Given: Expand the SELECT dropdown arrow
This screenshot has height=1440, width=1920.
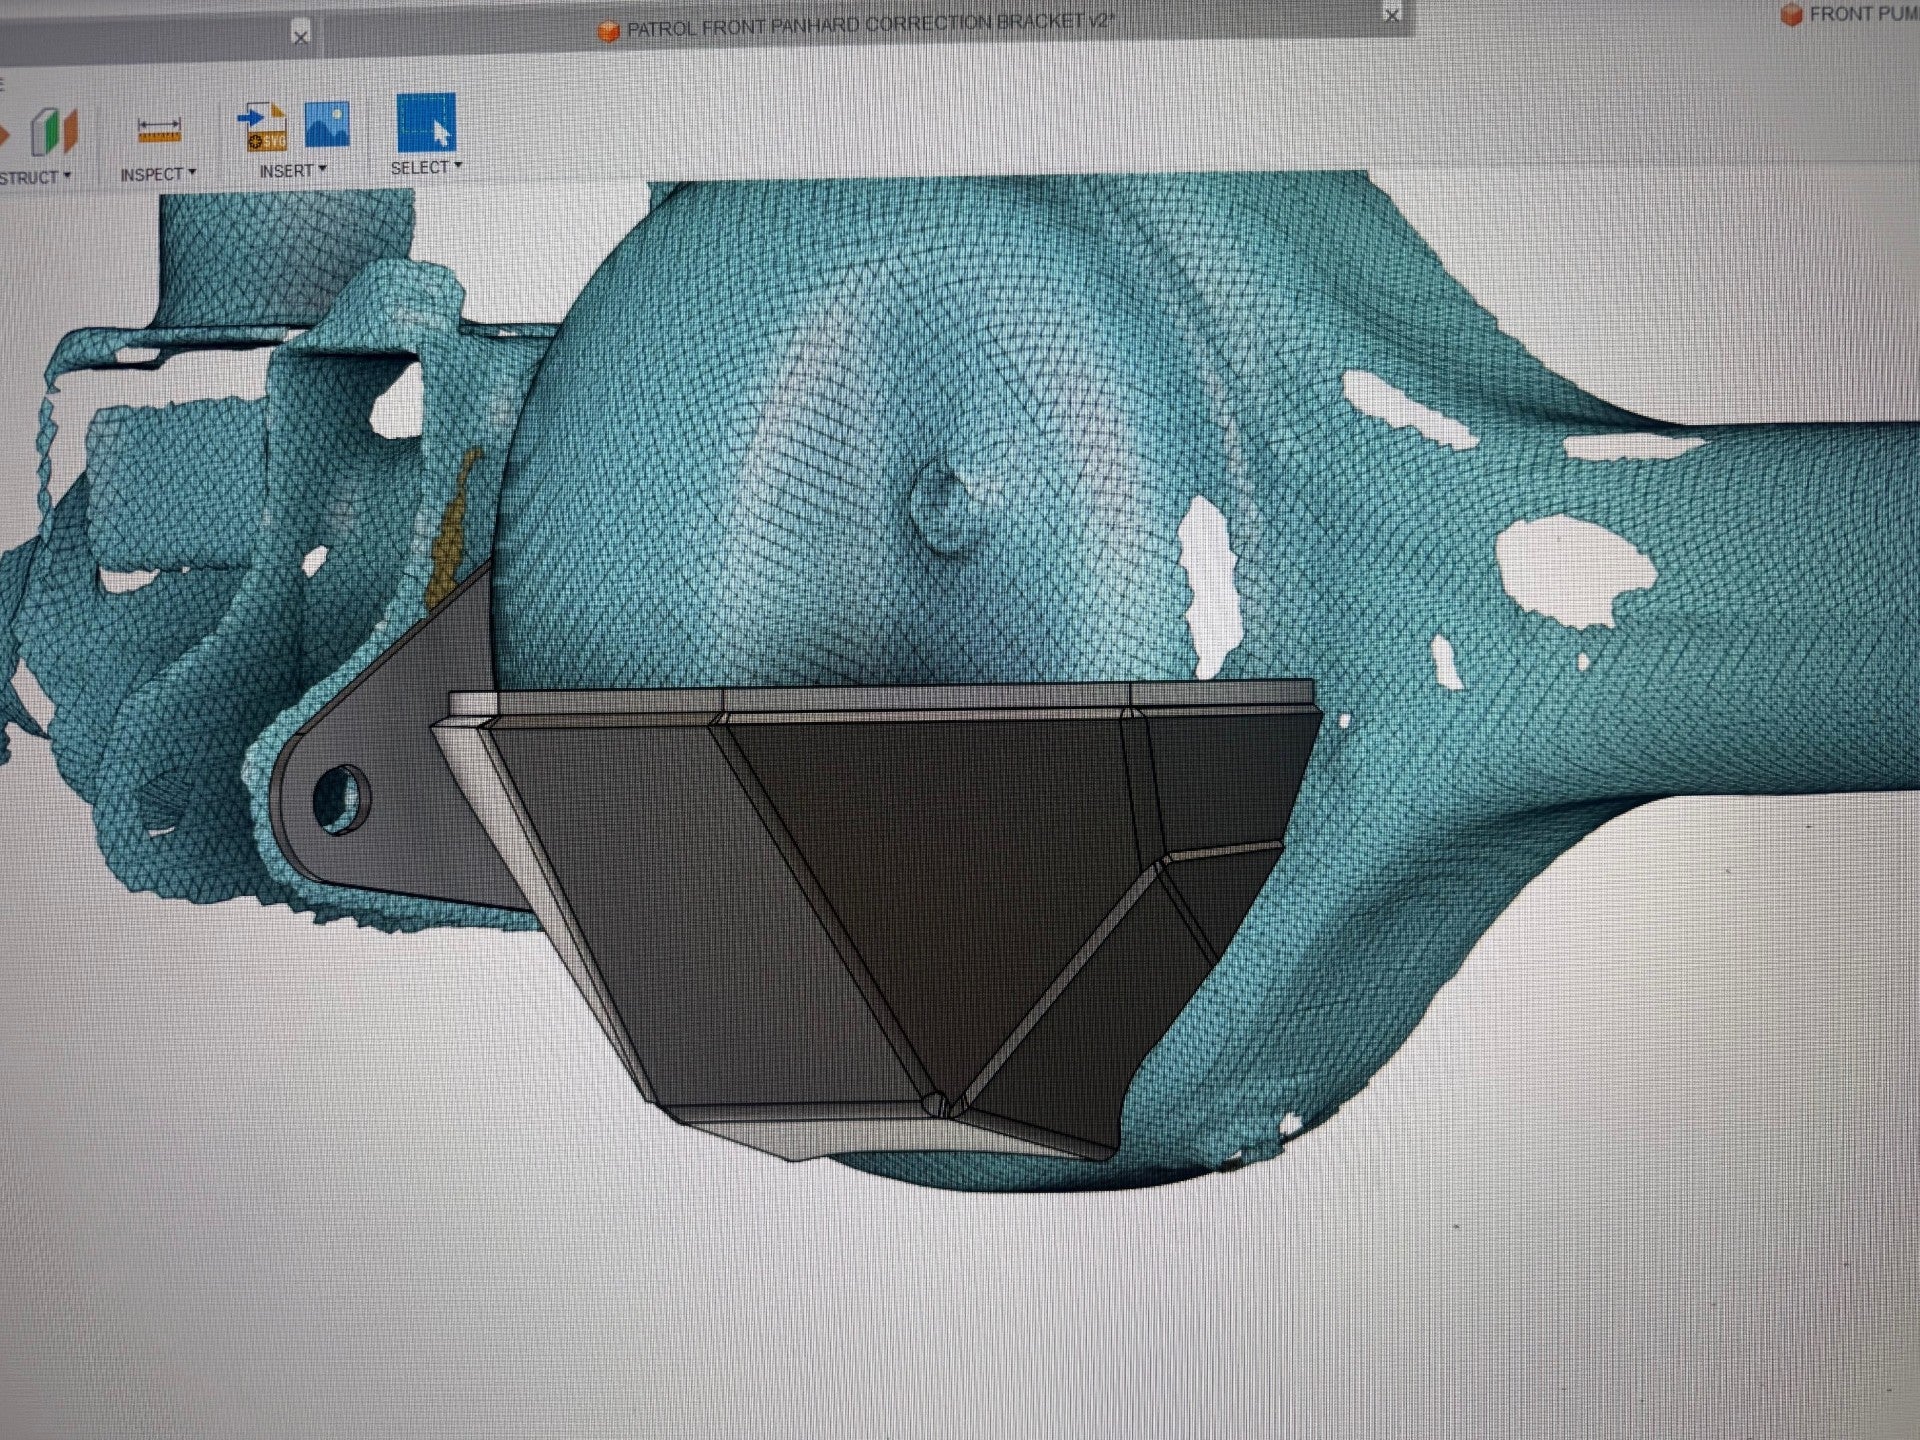Looking at the screenshot, I should [458, 165].
